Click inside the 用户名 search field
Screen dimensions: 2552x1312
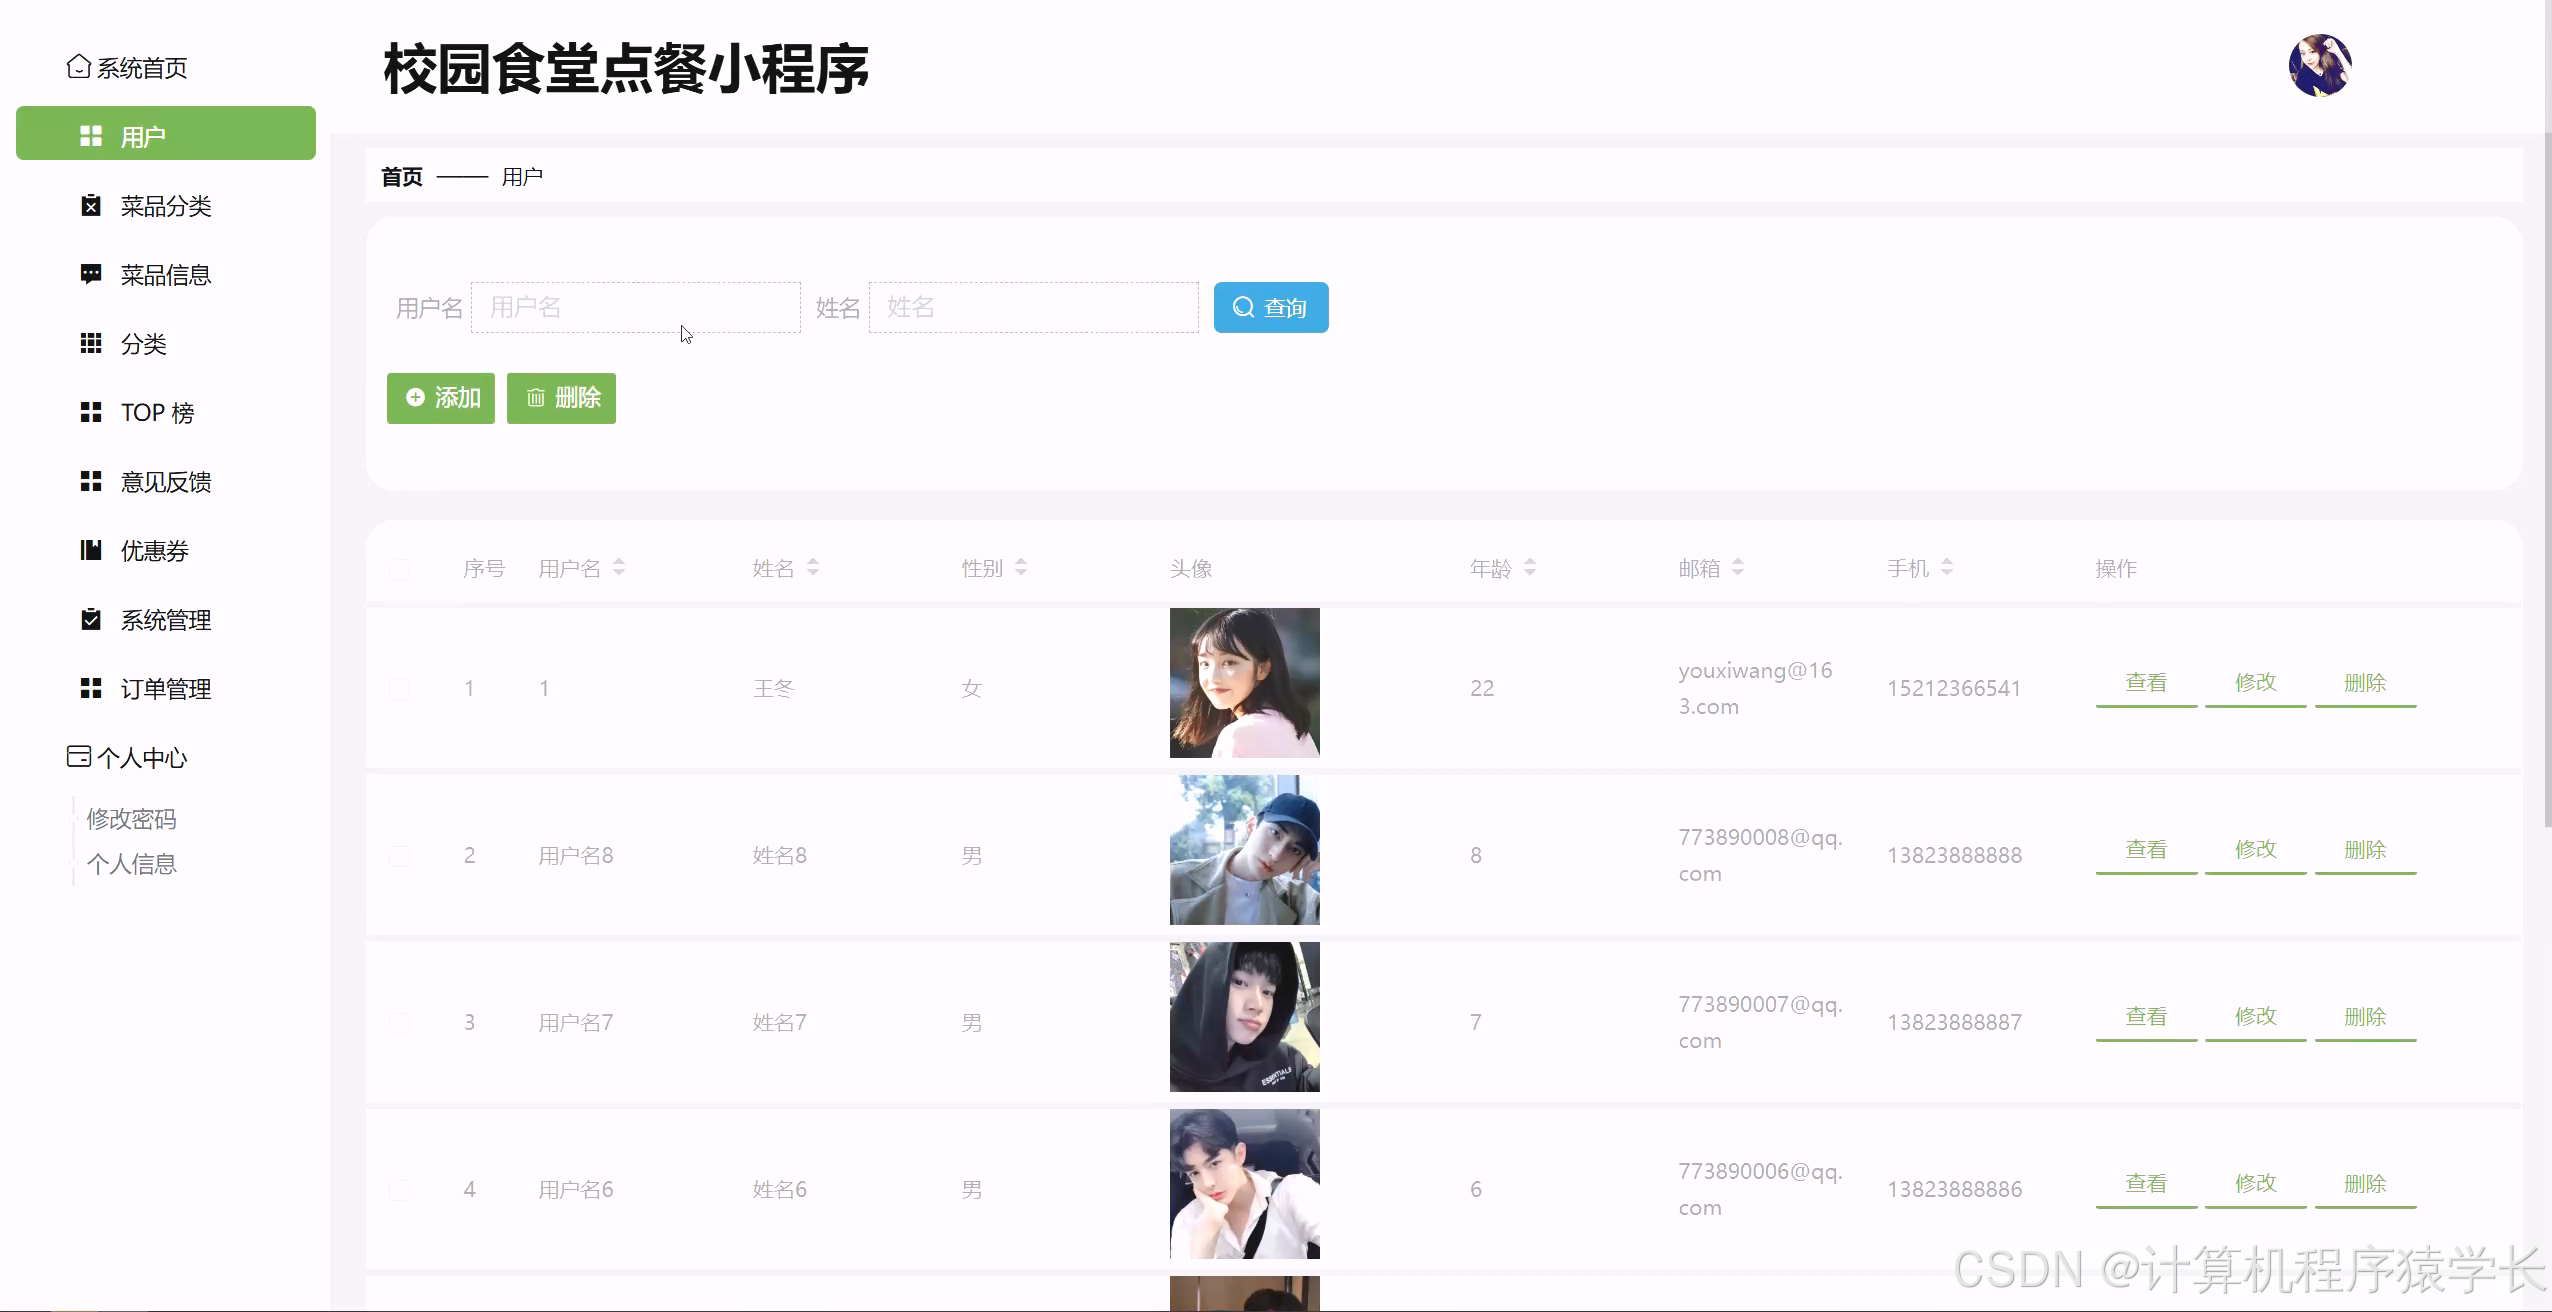click(636, 307)
